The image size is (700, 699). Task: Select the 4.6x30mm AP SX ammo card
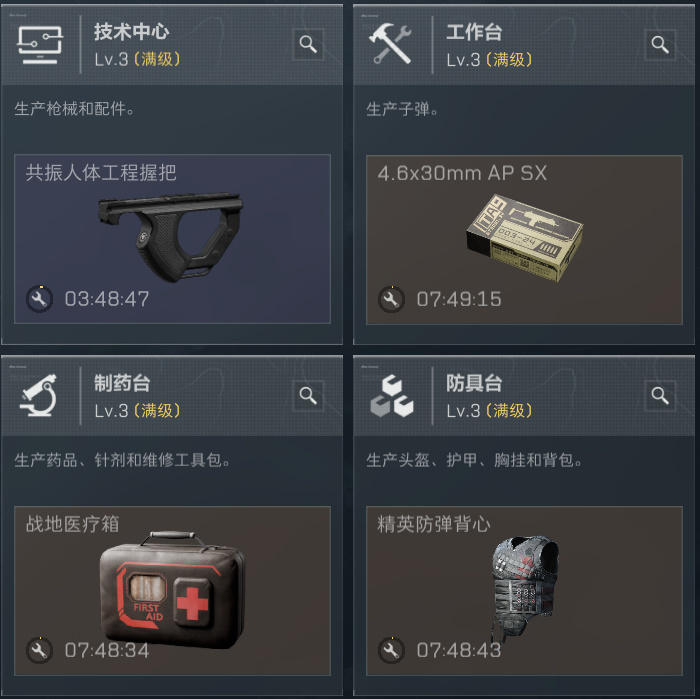[524, 240]
